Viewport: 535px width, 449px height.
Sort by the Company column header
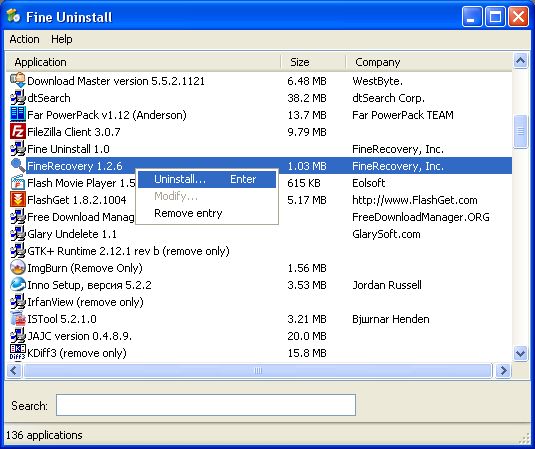(x=429, y=62)
